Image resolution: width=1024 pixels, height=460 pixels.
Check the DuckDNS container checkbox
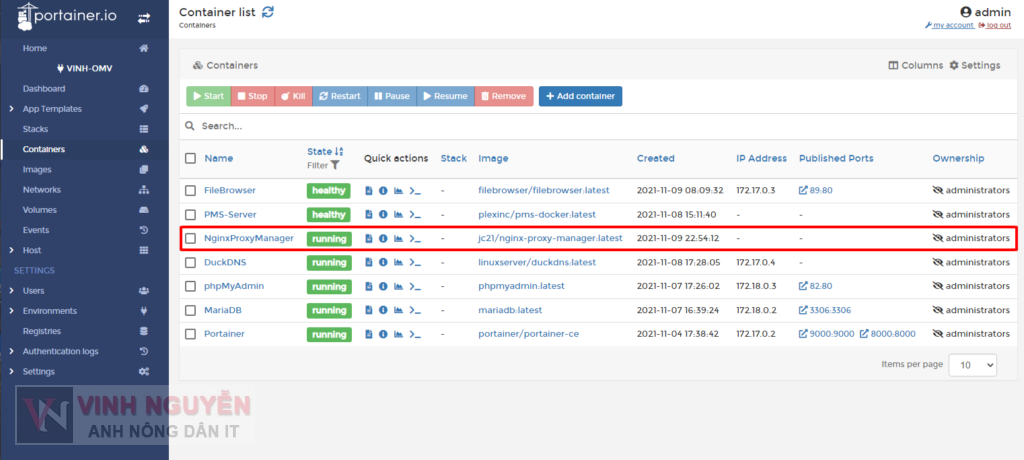(x=191, y=263)
